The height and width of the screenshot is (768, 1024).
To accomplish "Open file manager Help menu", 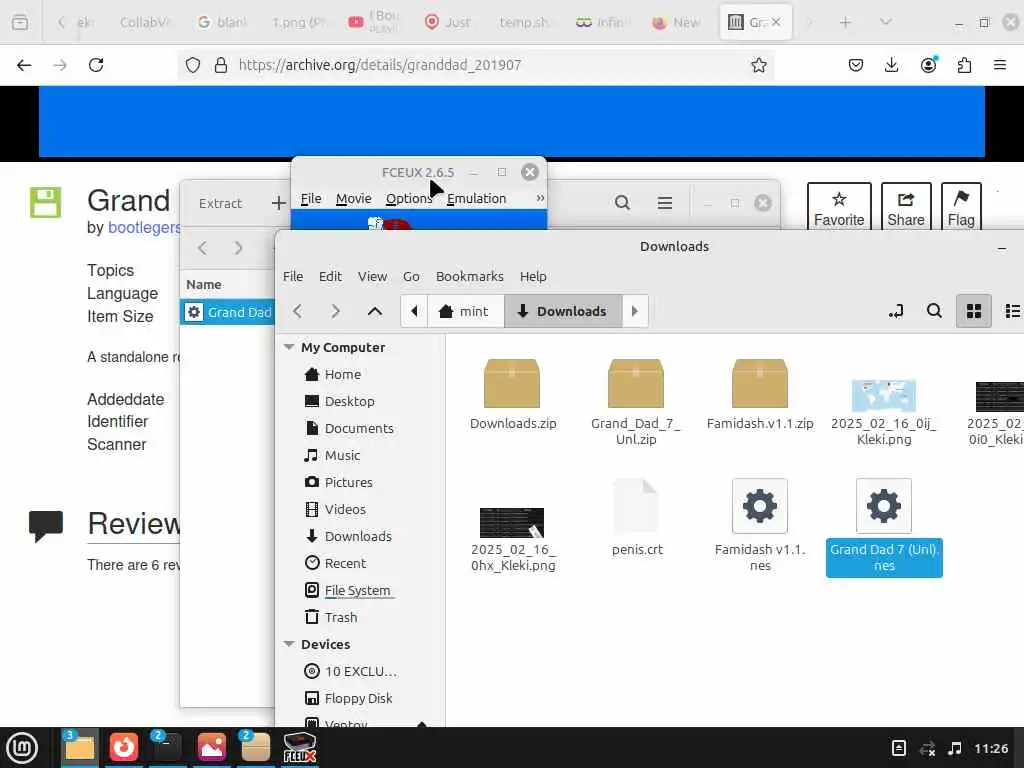I will [533, 276].
